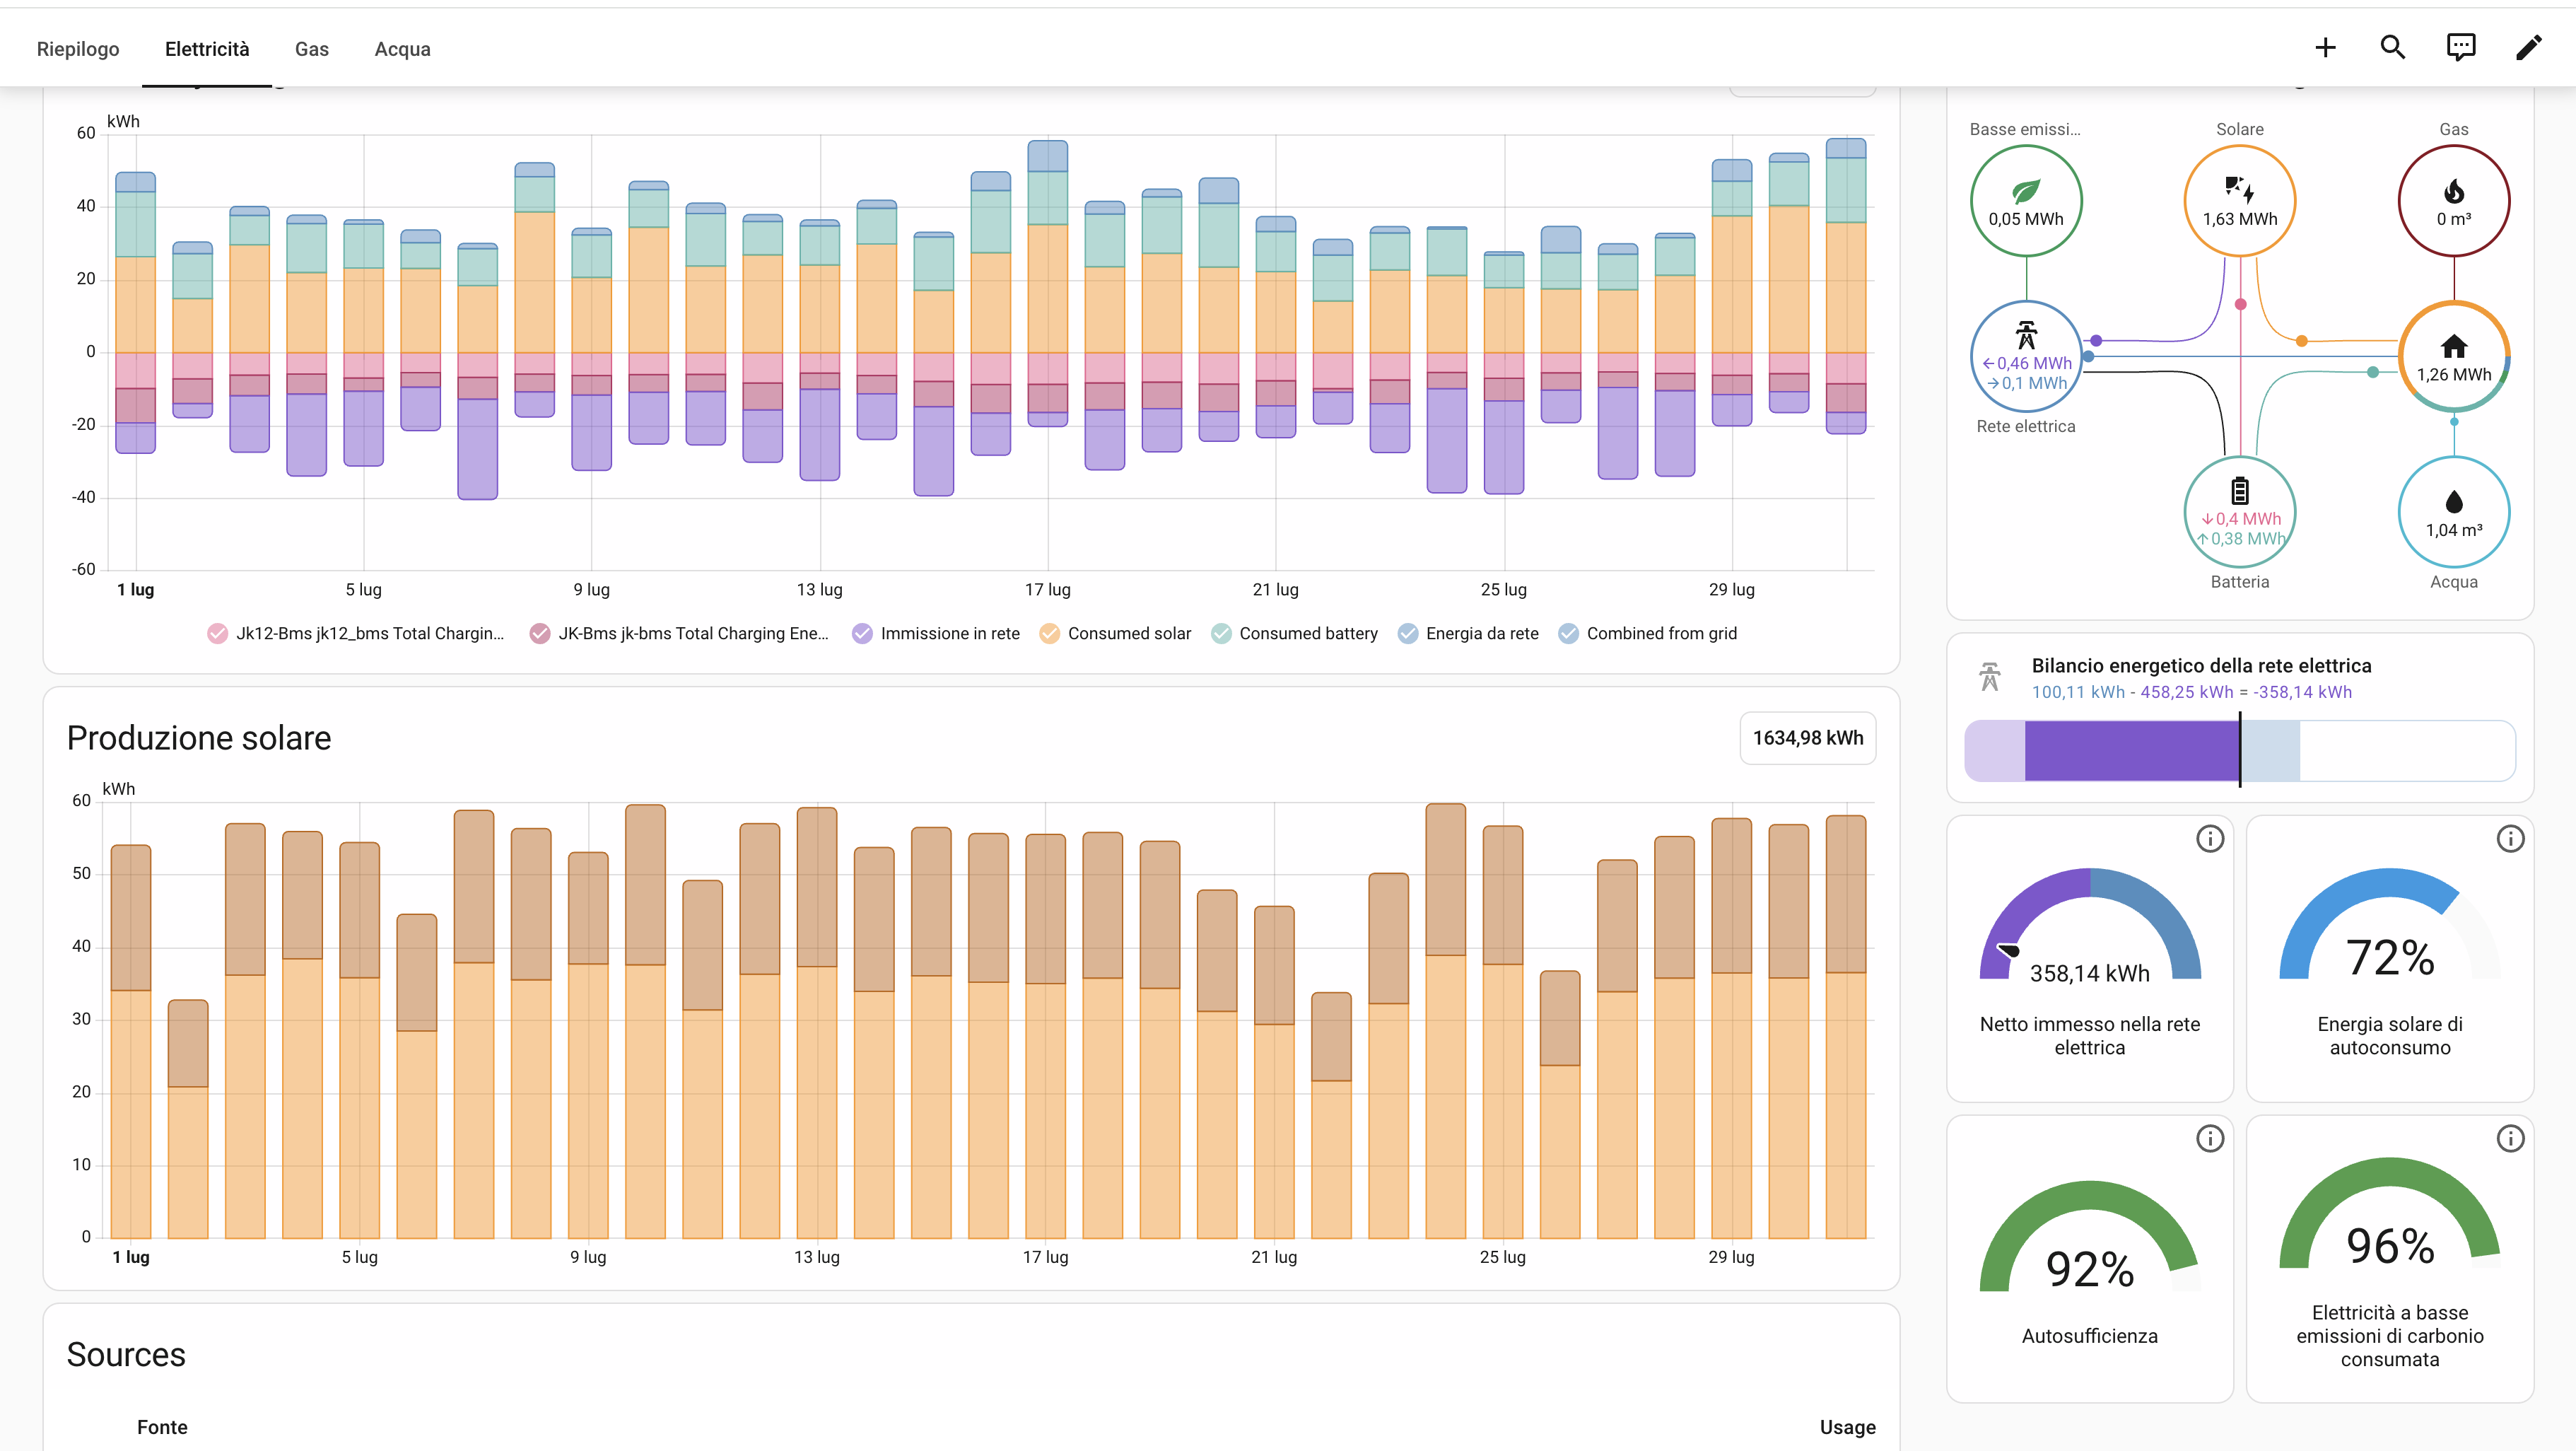Switch to the Riepilogo tab
This screenshot has width=2576, height=1451.
coord(78,49)
